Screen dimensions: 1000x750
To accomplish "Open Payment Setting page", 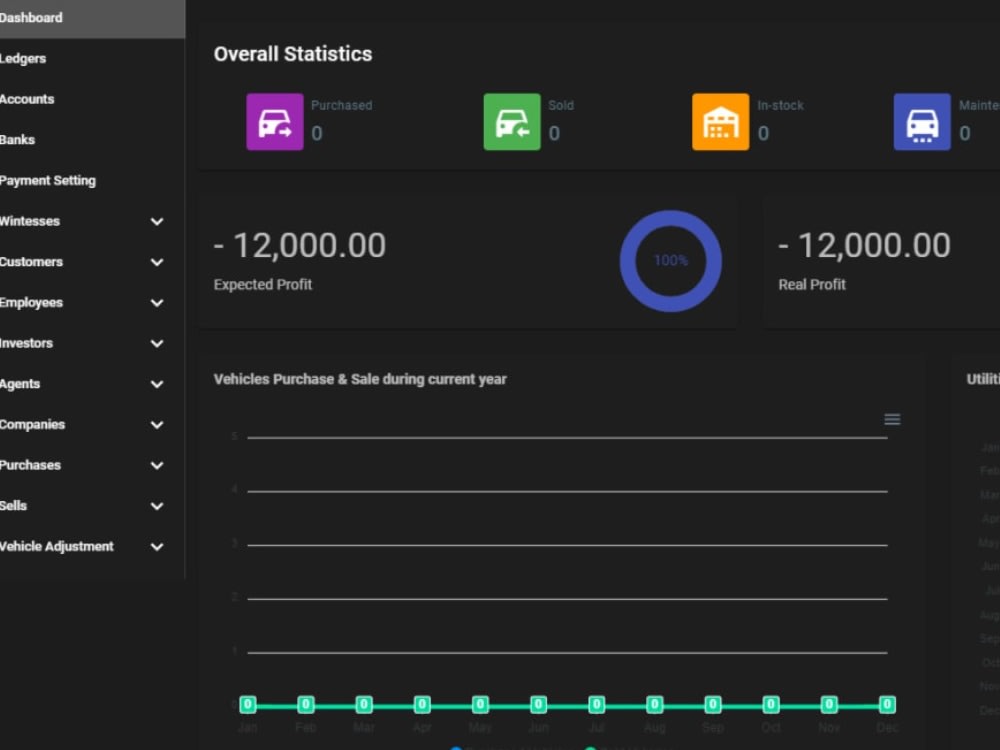I will pos(48,180).
